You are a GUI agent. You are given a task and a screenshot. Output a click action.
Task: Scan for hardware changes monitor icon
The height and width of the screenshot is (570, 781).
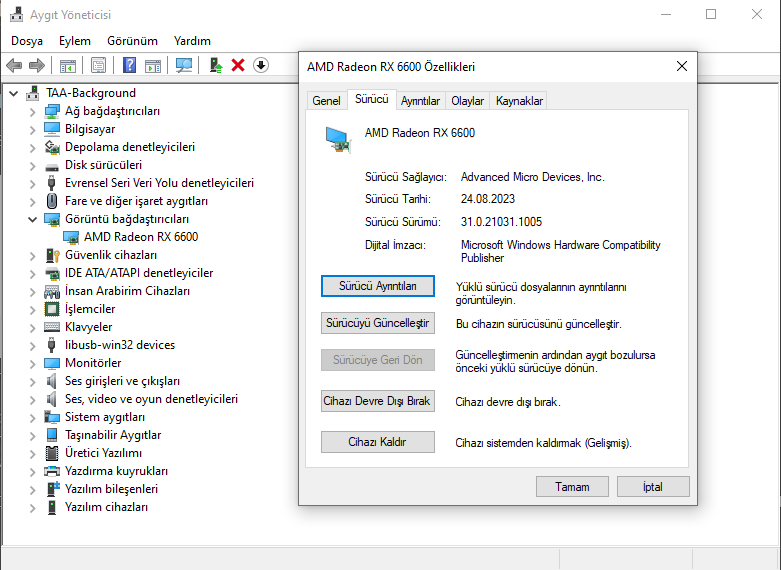click(184, 65)
